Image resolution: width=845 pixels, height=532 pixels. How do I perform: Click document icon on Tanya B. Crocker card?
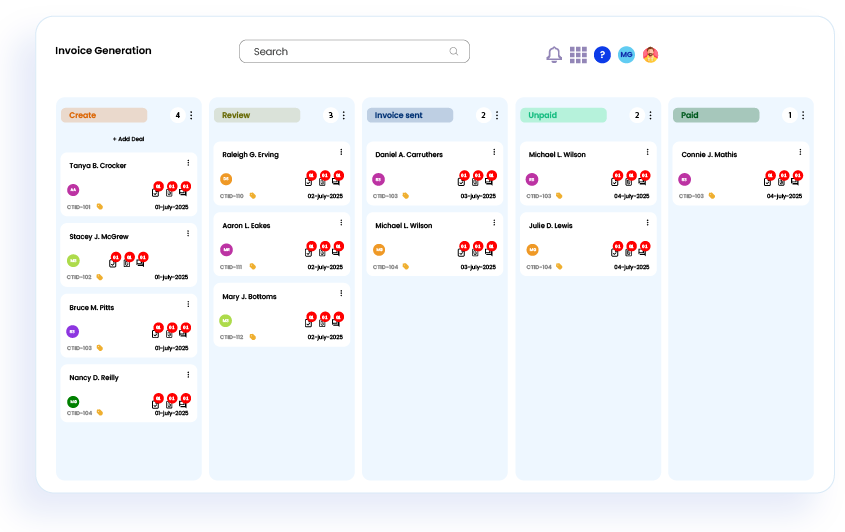coord(169,192)
